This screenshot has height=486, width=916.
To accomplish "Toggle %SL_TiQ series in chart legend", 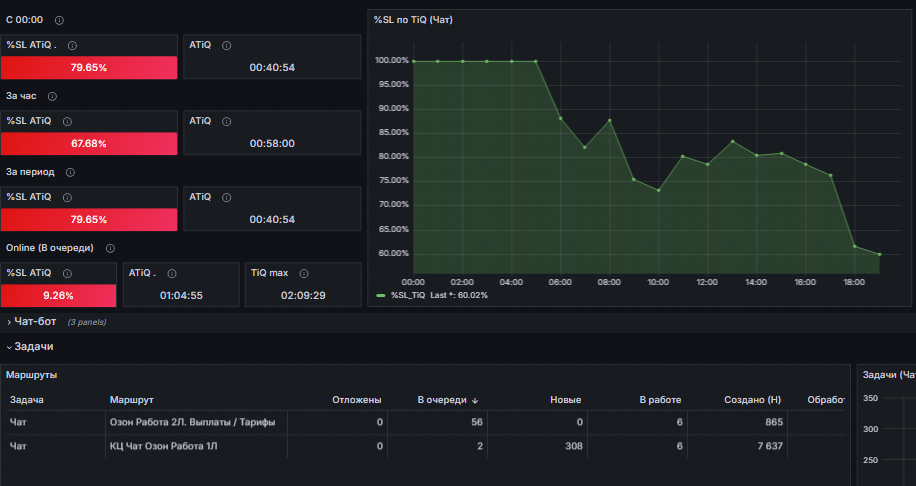I will [x=408, y=296].
